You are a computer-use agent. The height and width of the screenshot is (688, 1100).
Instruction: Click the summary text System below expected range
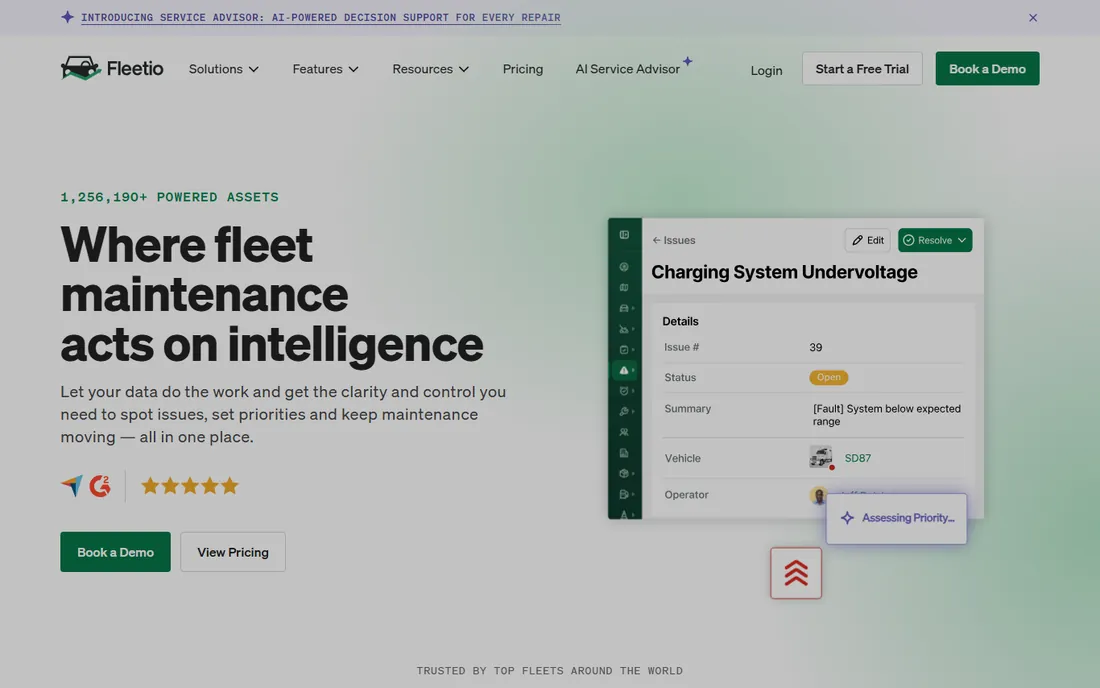point(887,414)
